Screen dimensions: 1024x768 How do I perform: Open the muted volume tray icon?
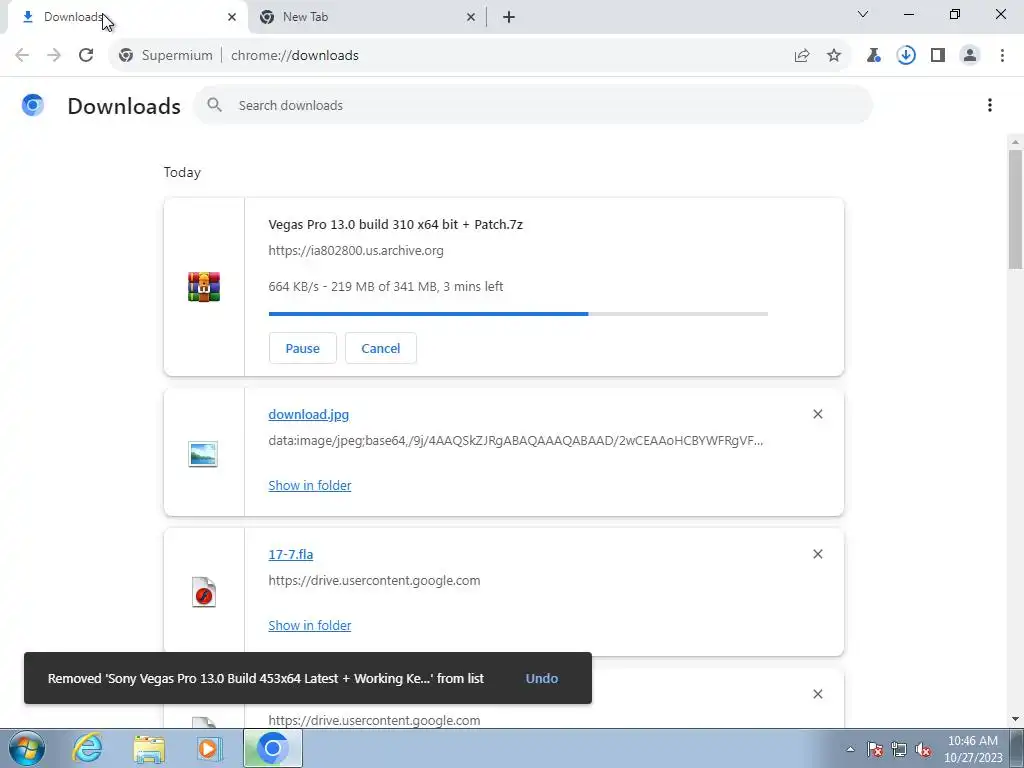(923, 749)
